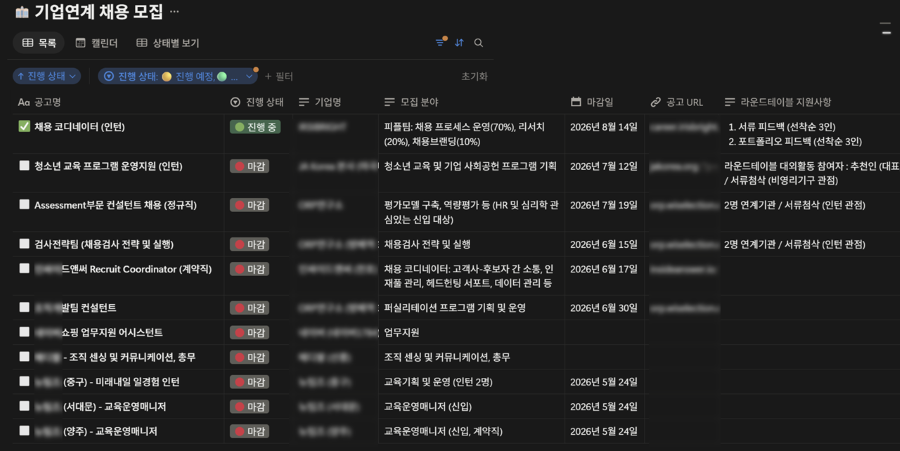Switch to the 목록 view tab
900x451 pixels.
(x=38, y=43)
